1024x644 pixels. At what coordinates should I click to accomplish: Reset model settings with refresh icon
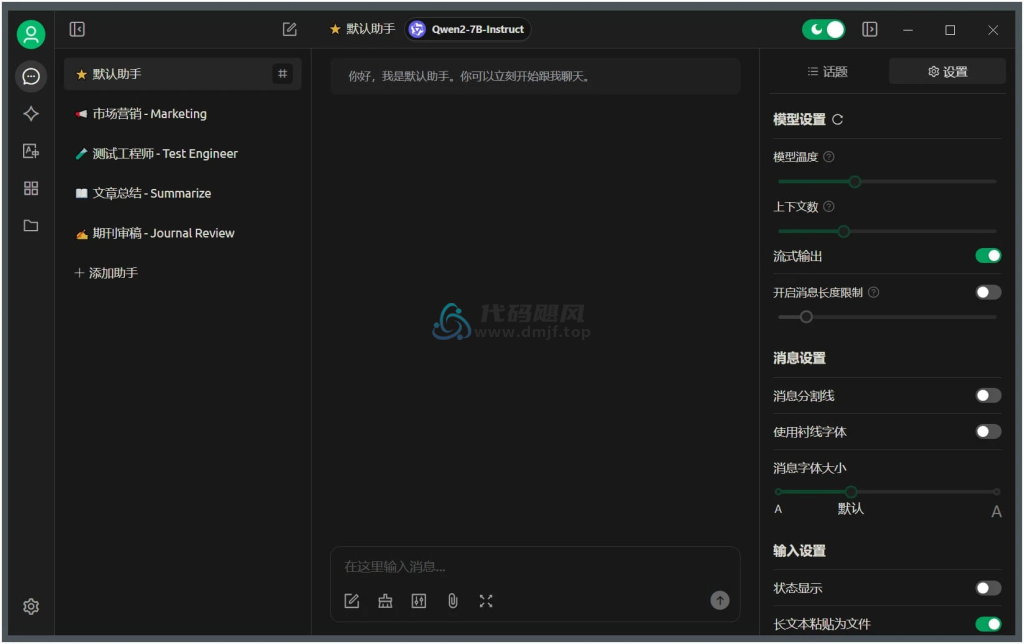click(x=837, y=120)
